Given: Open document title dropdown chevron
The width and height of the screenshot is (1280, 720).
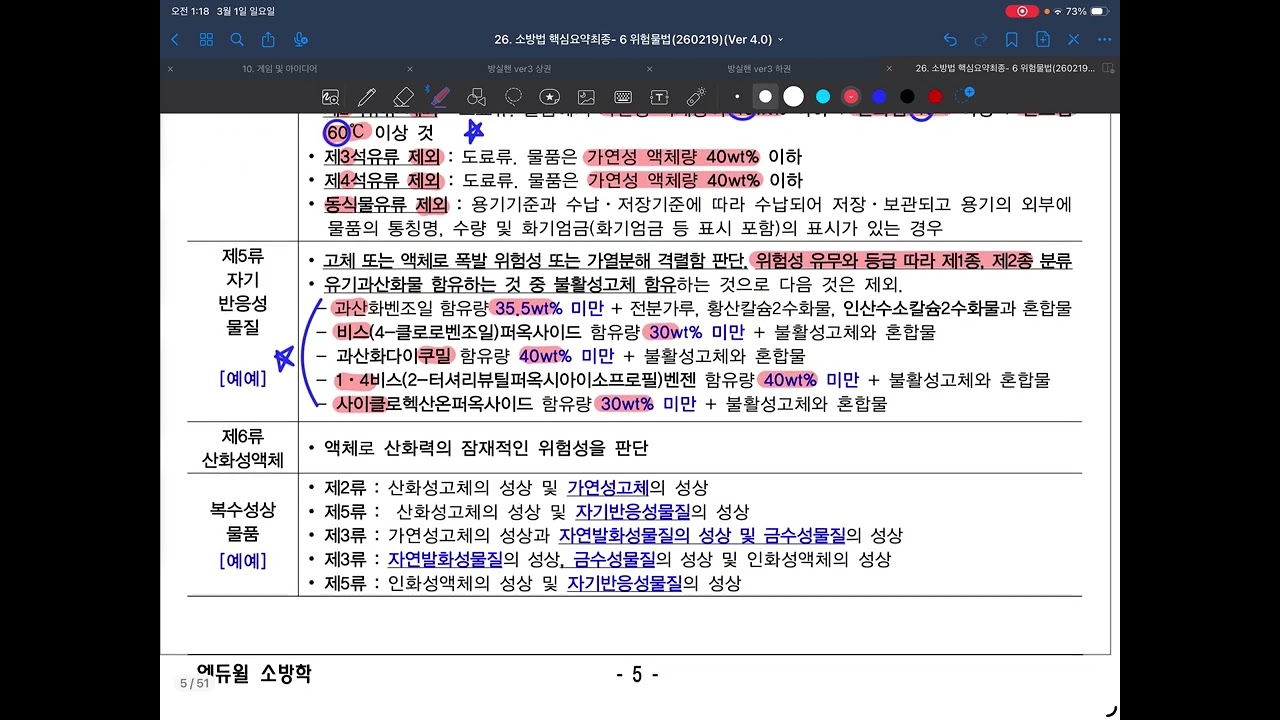Looking at the screenshot, I should 781,40.
